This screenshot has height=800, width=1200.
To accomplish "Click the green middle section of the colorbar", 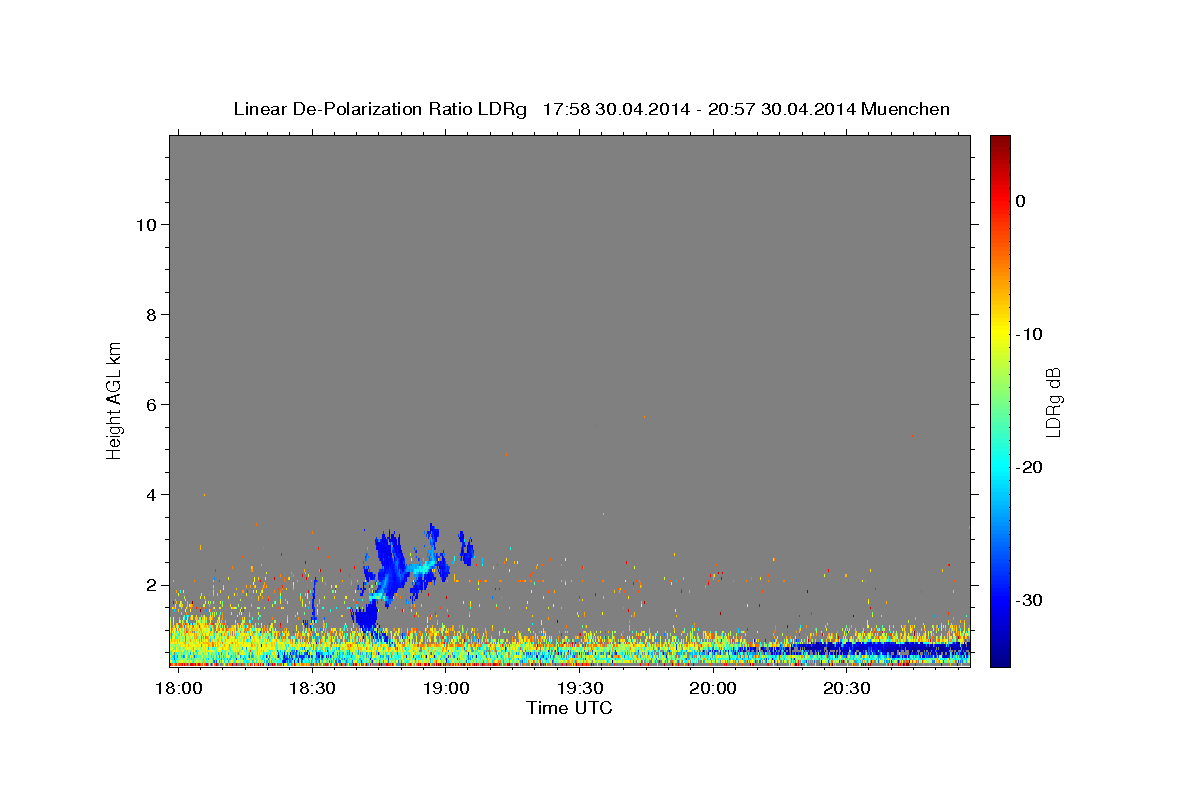I will 1000,400.
